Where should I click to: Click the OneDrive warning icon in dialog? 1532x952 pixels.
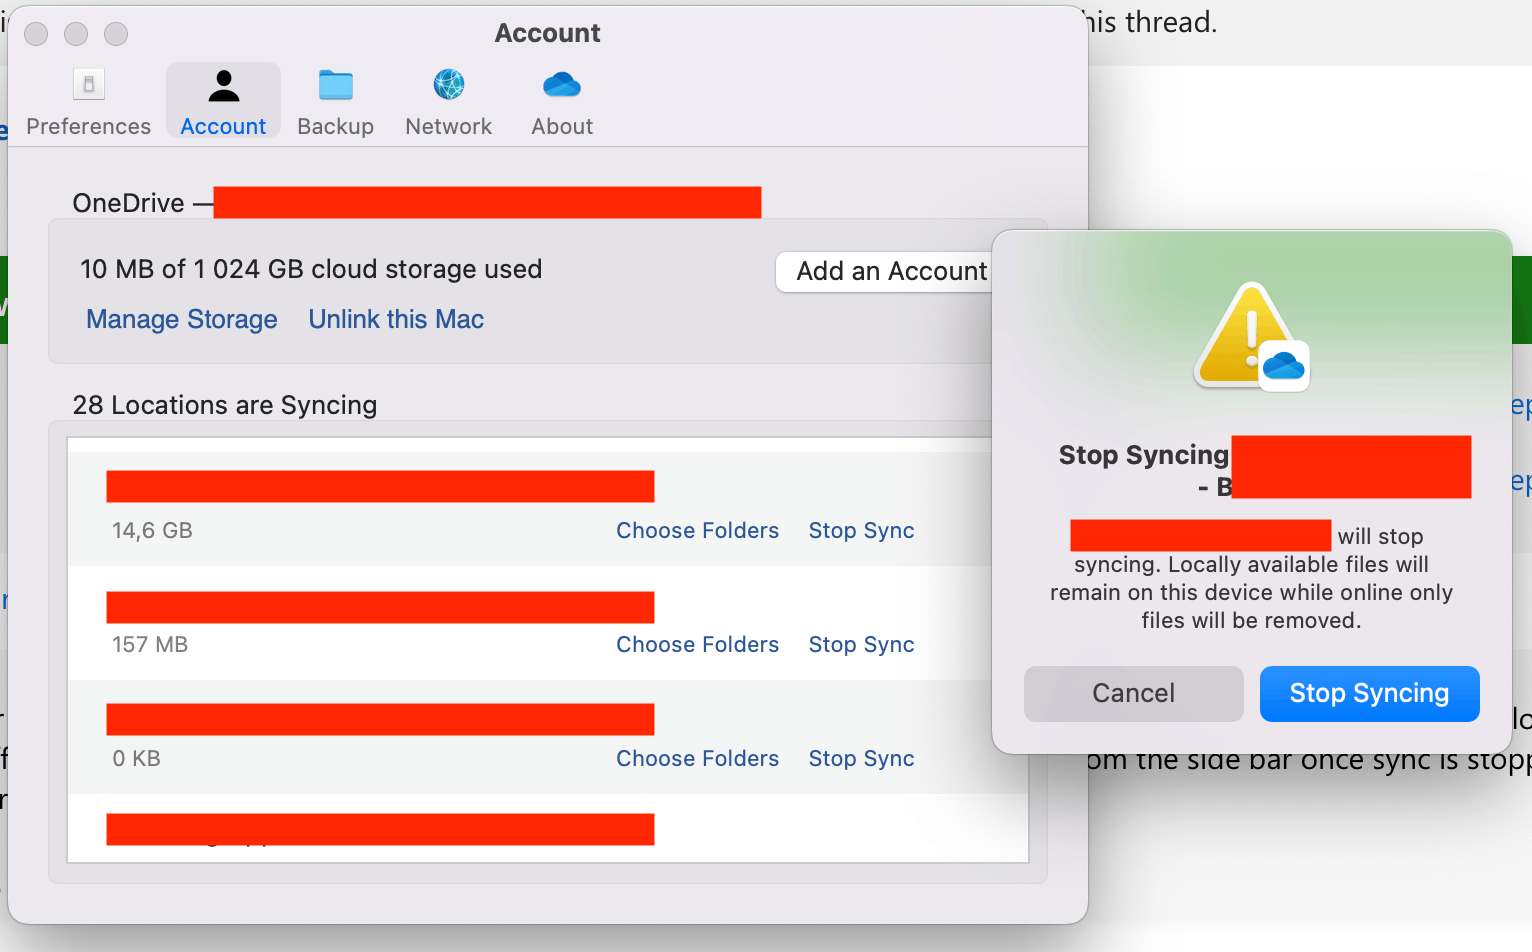click(x=1251, y=337)
